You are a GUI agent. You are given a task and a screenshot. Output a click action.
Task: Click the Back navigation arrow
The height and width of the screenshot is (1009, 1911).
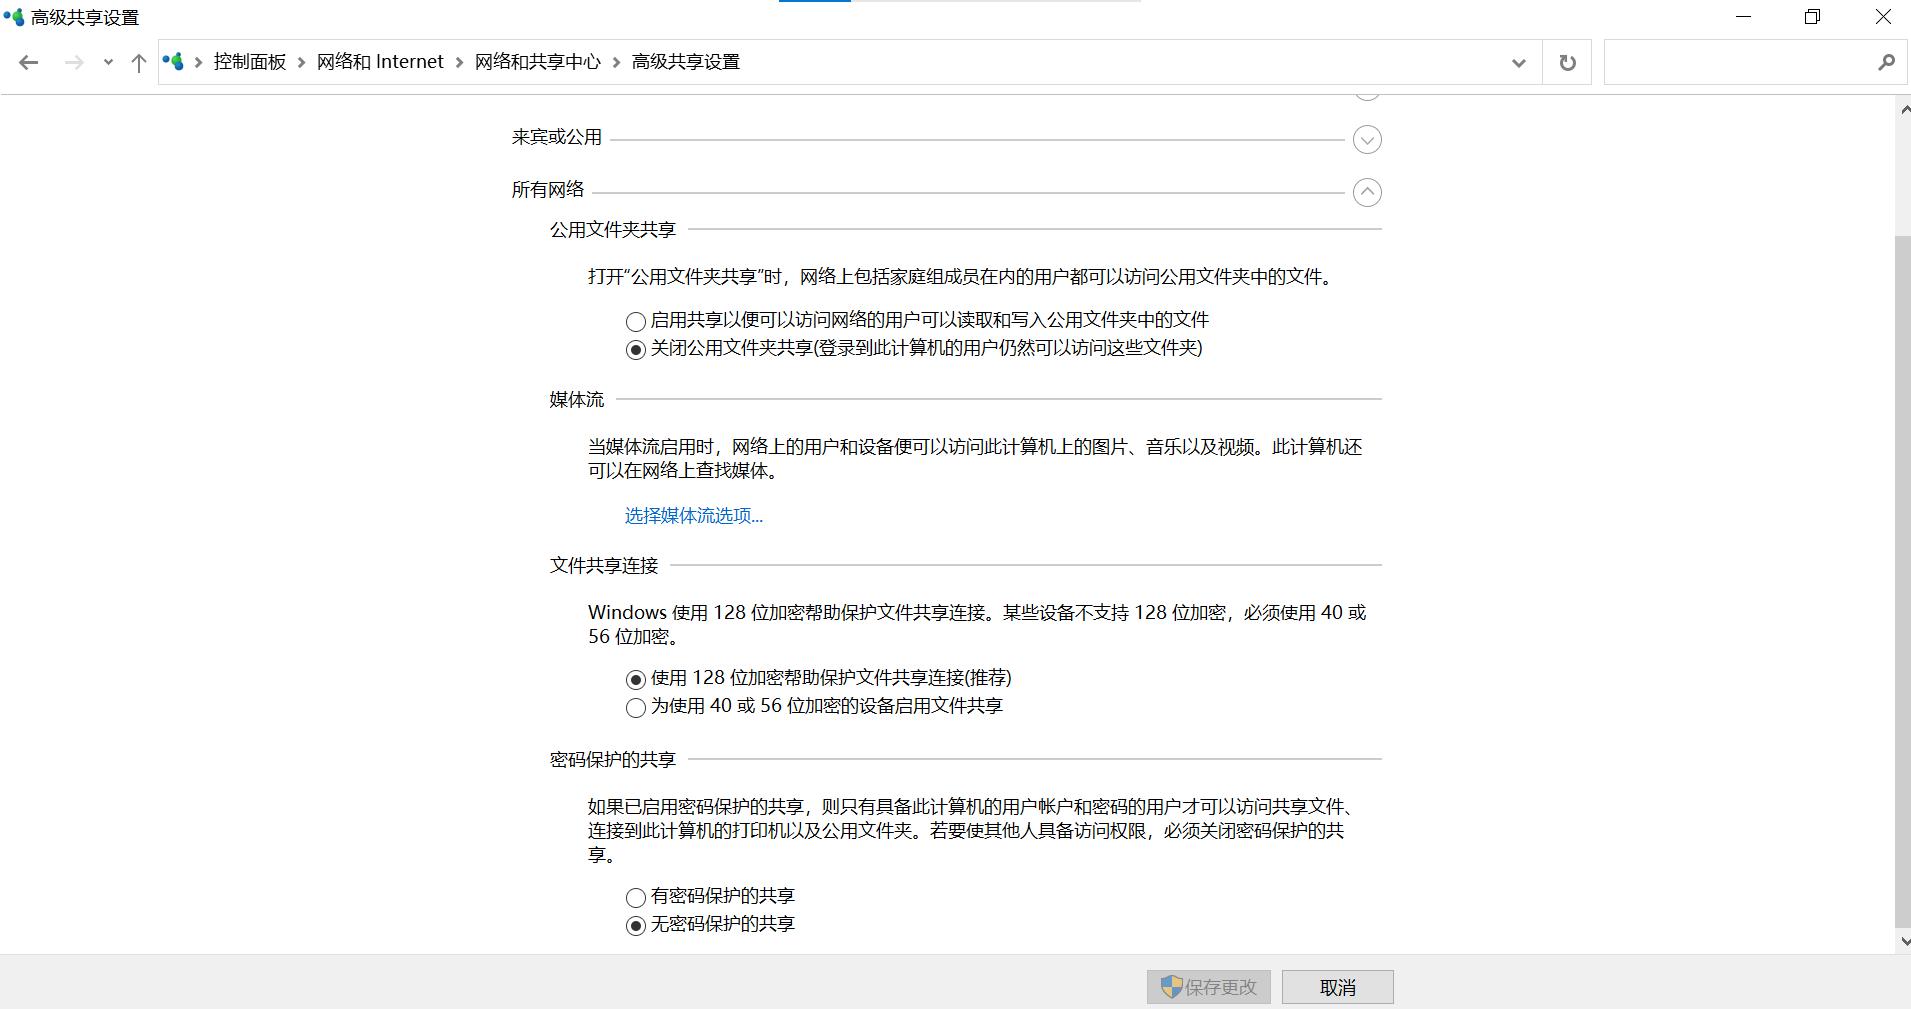coord(29,61)
